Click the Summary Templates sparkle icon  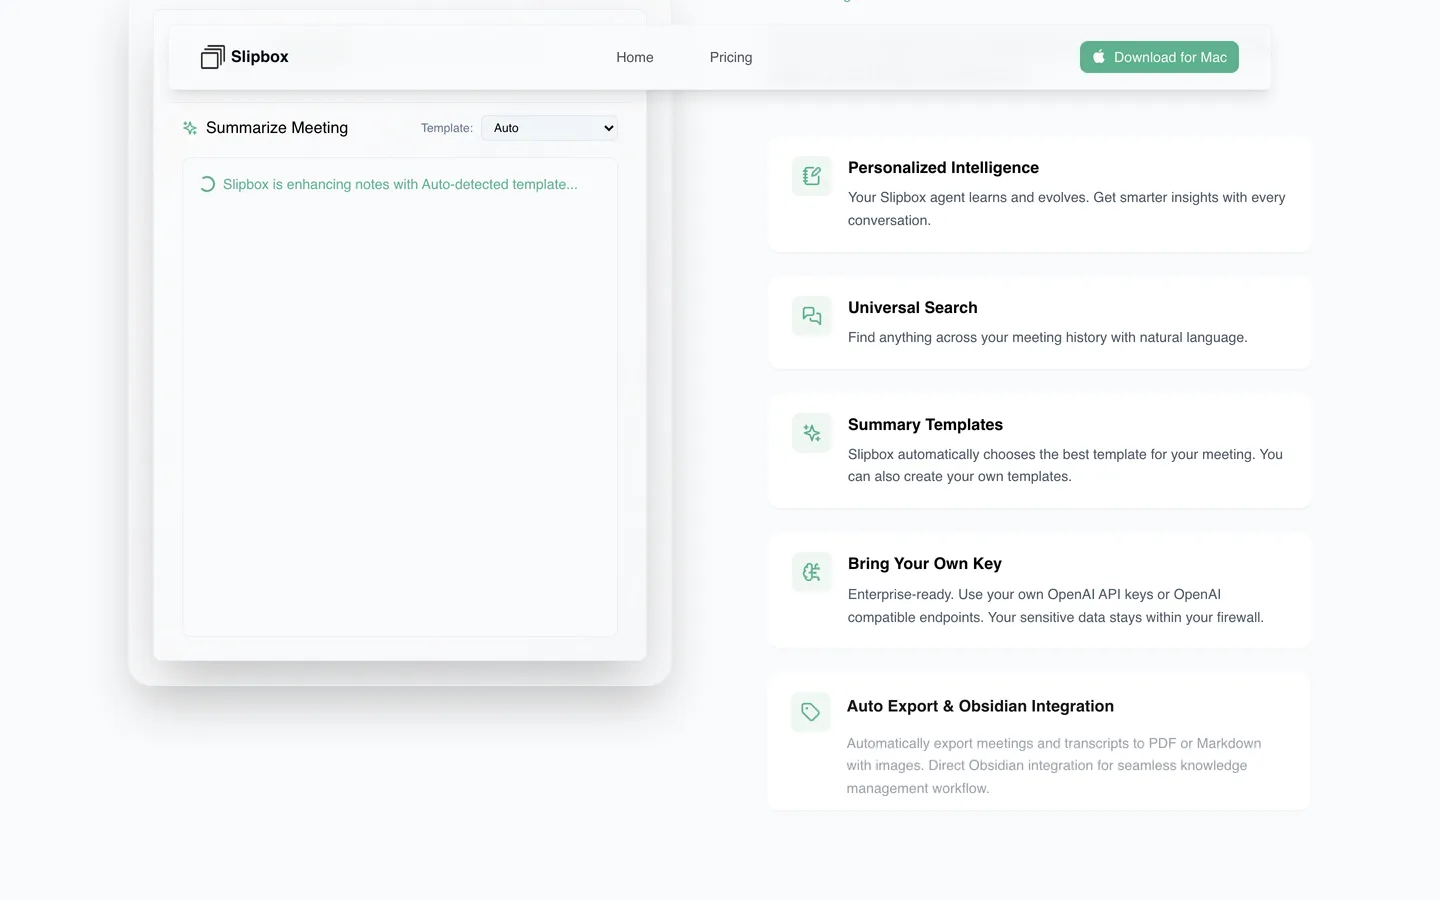[x=812, y=433]
